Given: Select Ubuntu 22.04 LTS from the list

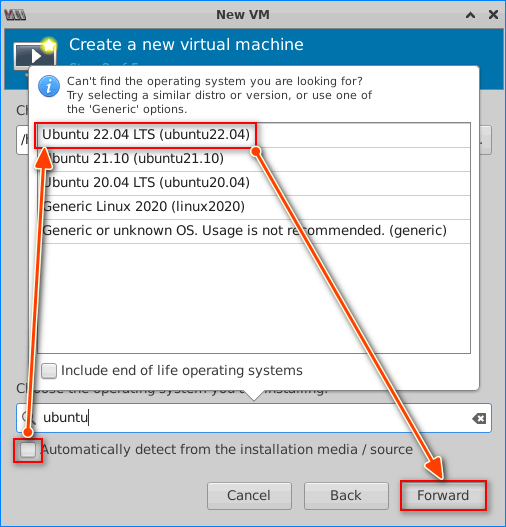Looking at the screenshot, I should [254, 135].
